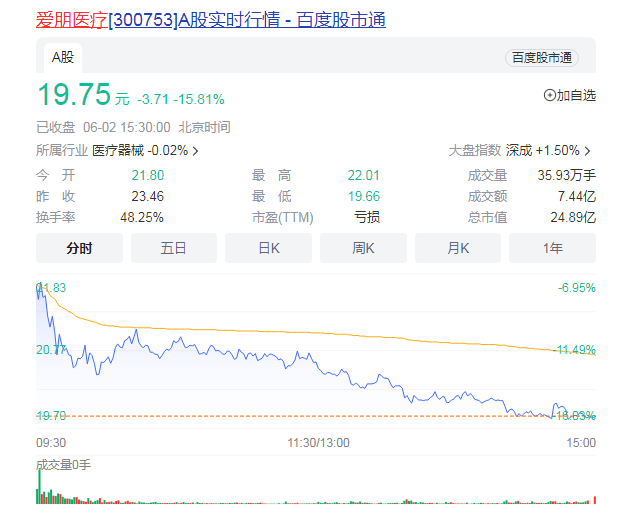Click the volume bars below 成交量

[x=200, y=497]
